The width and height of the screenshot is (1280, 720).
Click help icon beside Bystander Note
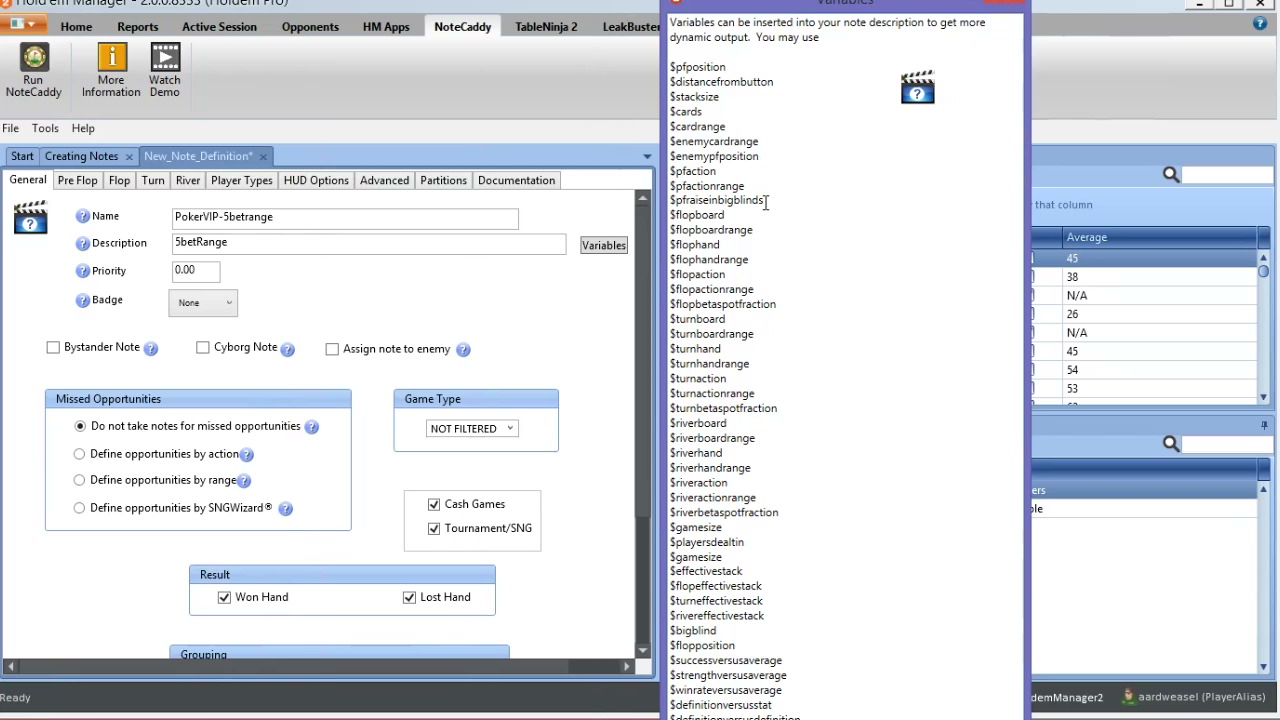pos(151,349)
